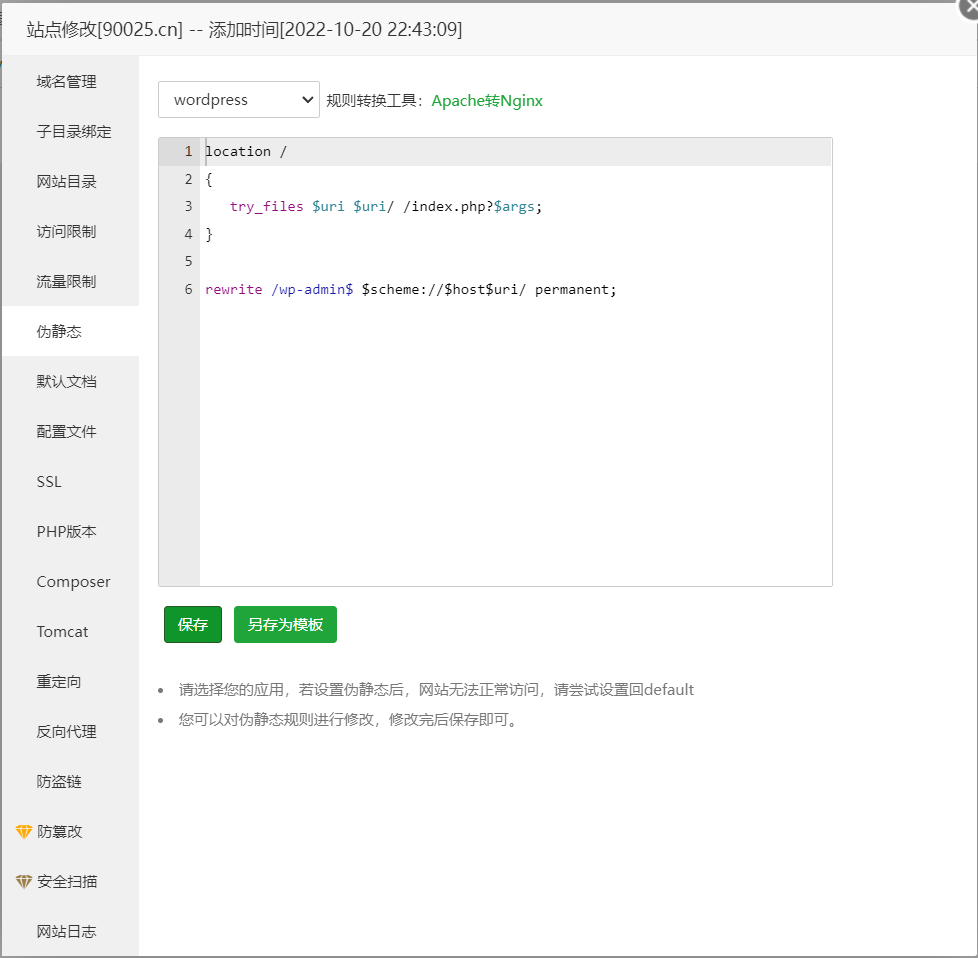Click the green 保存 button

(x=192, y=624)
